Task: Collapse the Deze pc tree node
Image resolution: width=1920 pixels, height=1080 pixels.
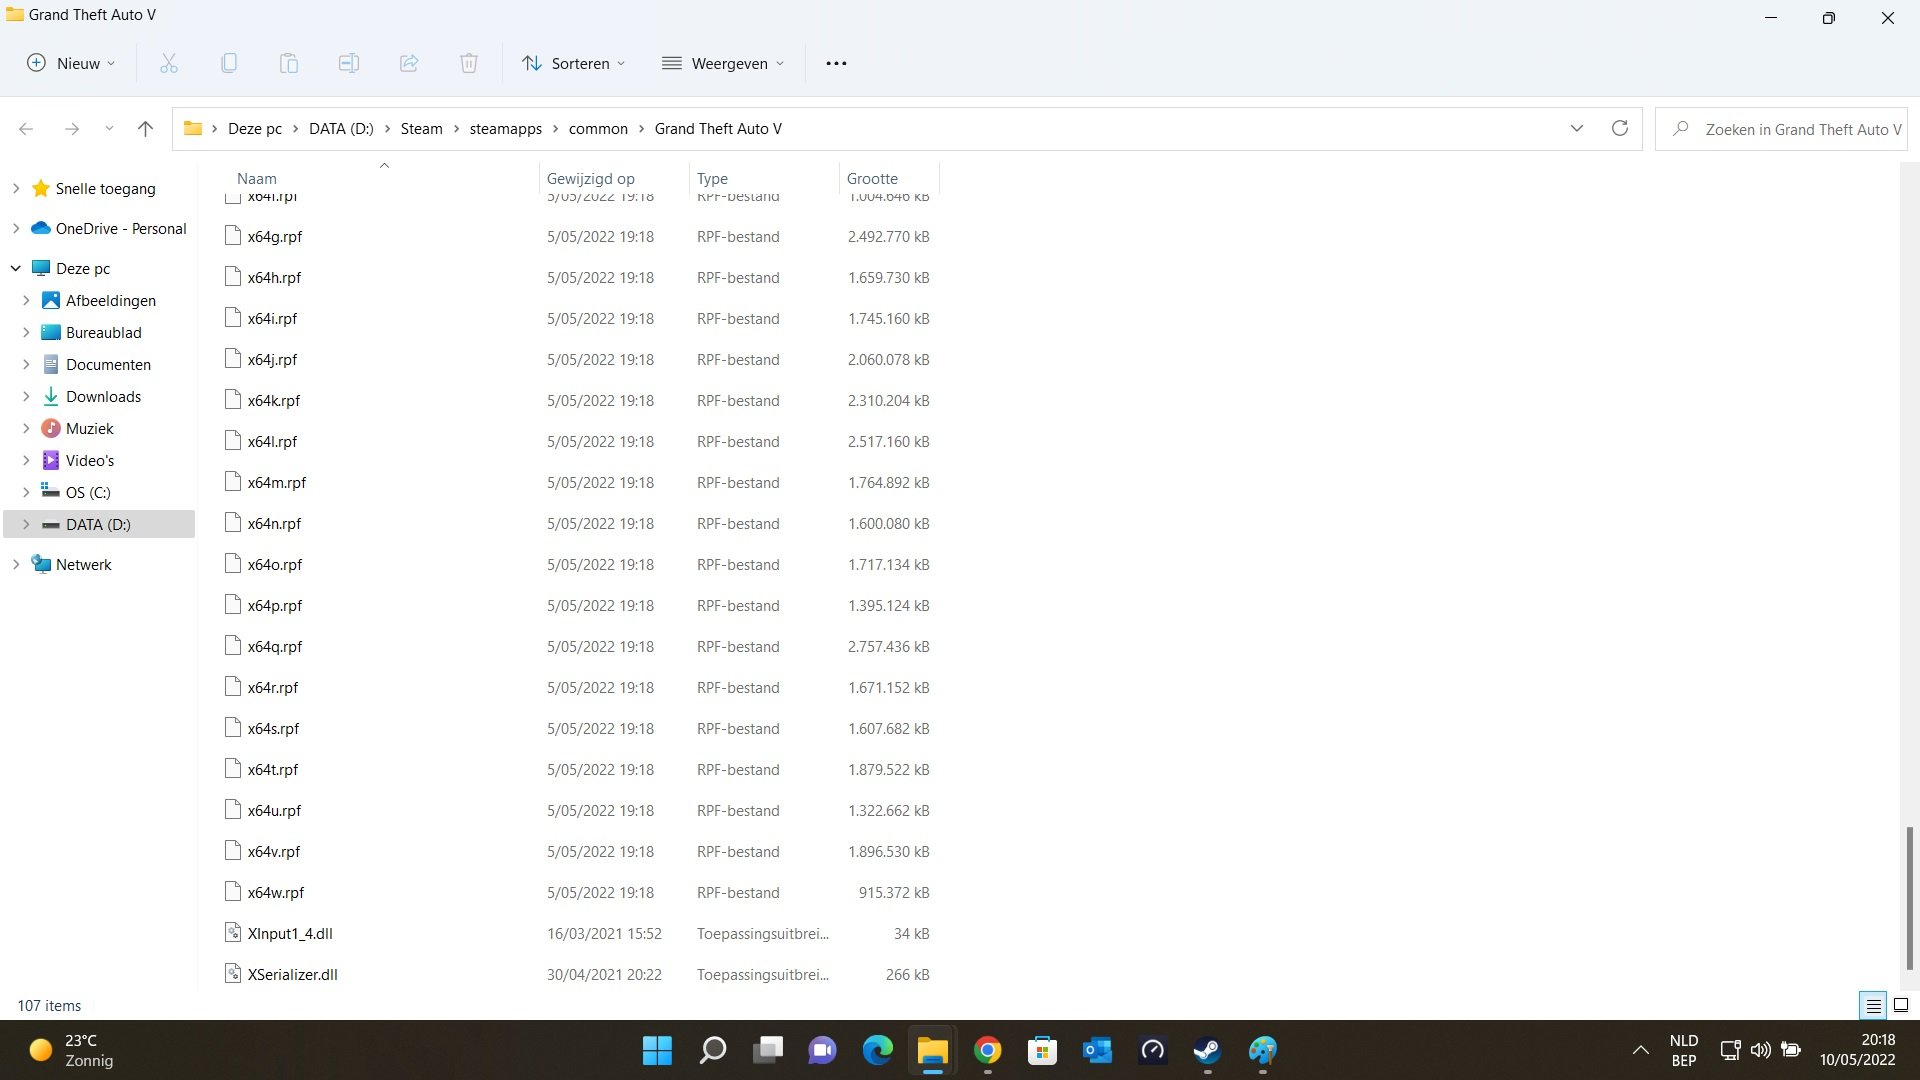Action: click(x=16, y=268)
